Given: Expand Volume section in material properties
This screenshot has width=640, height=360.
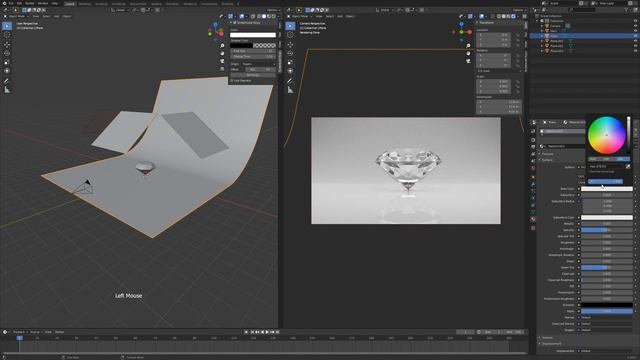Looking at the screenshot, I should click(547, 338).
